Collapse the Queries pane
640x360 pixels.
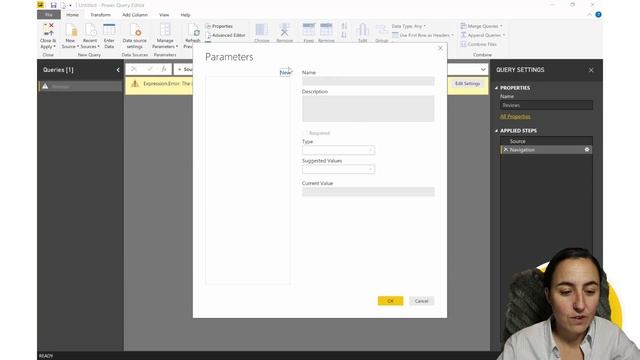[x=118, y=70]
